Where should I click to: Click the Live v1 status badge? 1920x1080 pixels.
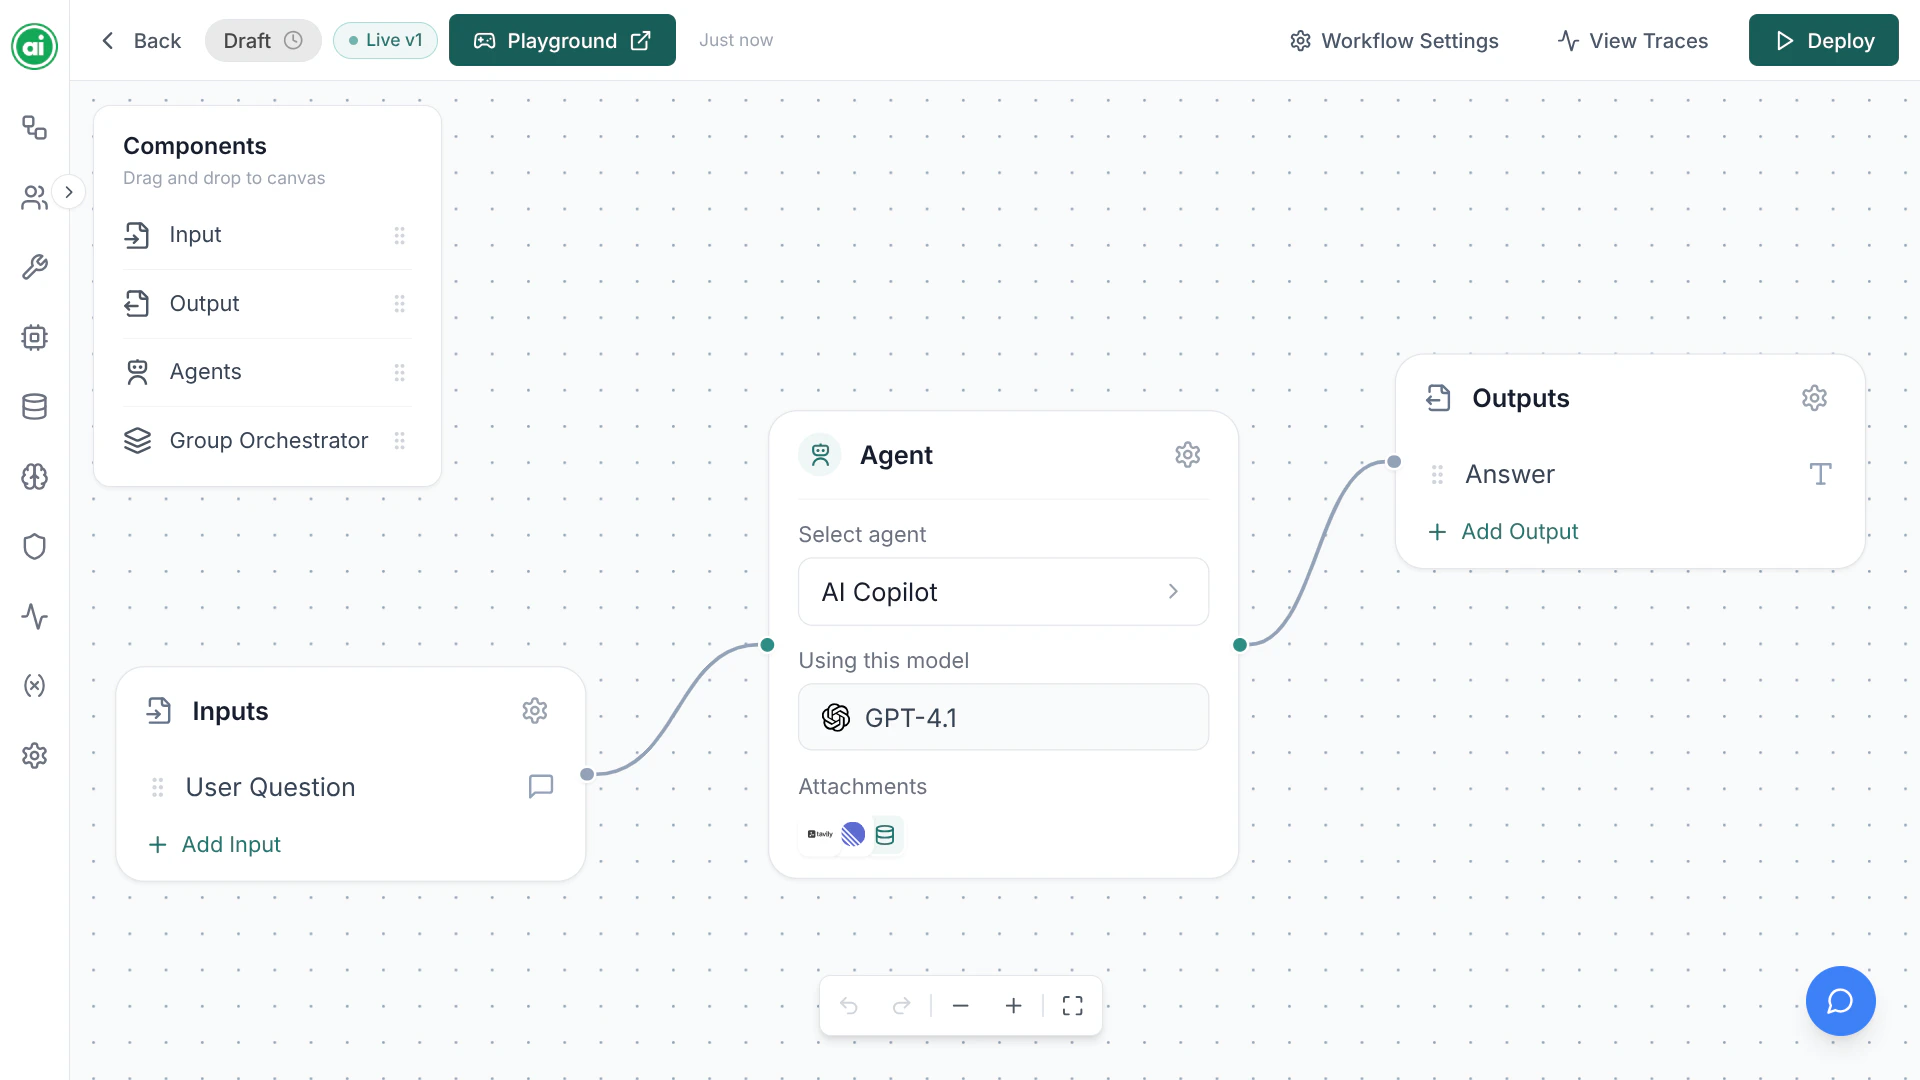(385, 40)
